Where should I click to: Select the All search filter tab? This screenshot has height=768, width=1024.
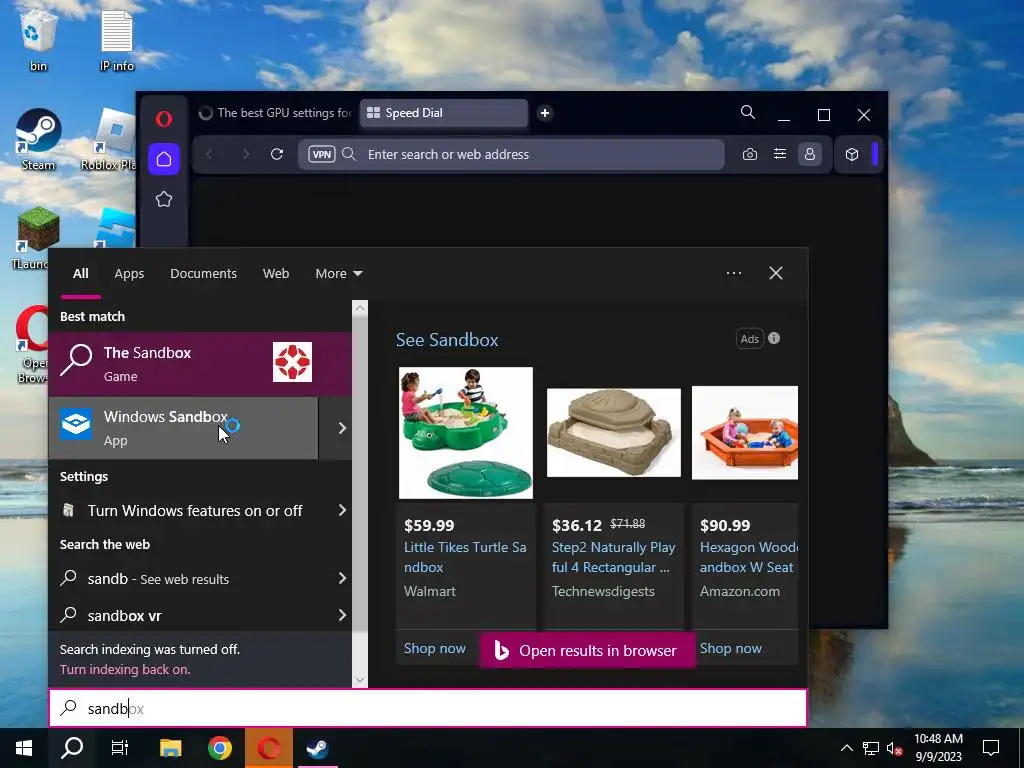coord(80,274)
